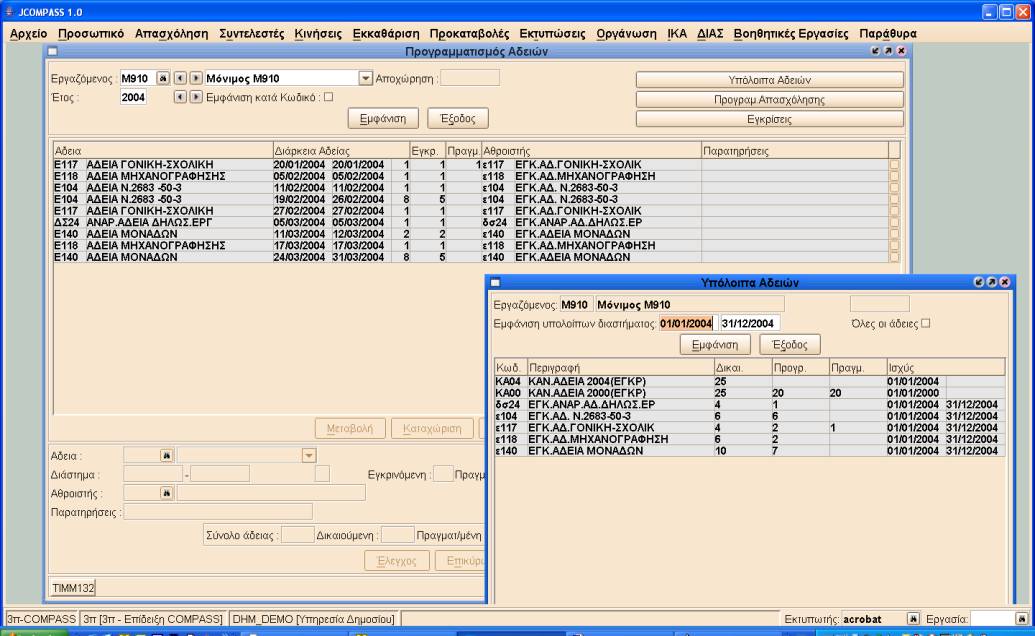
Task: Click the Εγκρίσεις button
Action: point(770,119)
